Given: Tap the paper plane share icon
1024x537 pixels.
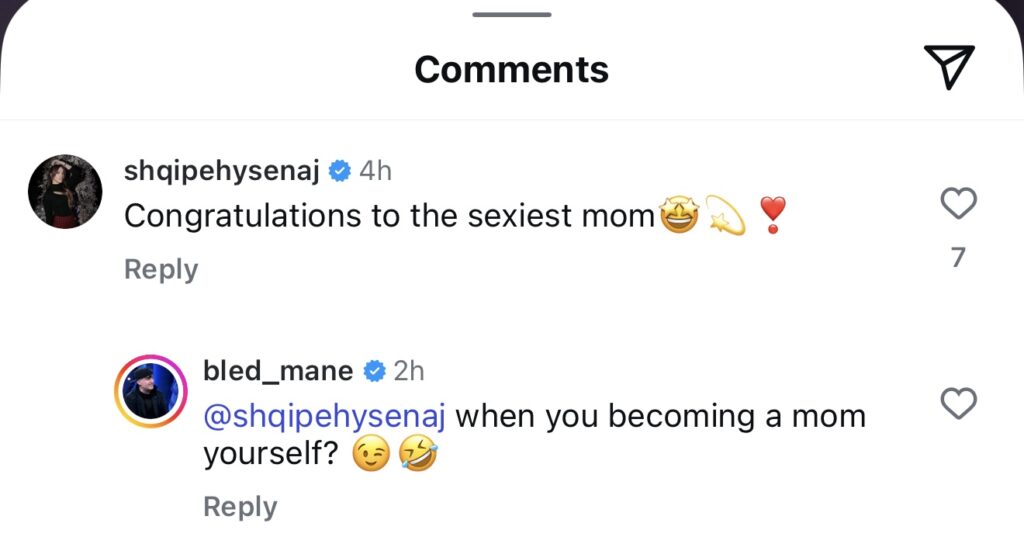Looking at the screenshot, I should coord(947,68).
